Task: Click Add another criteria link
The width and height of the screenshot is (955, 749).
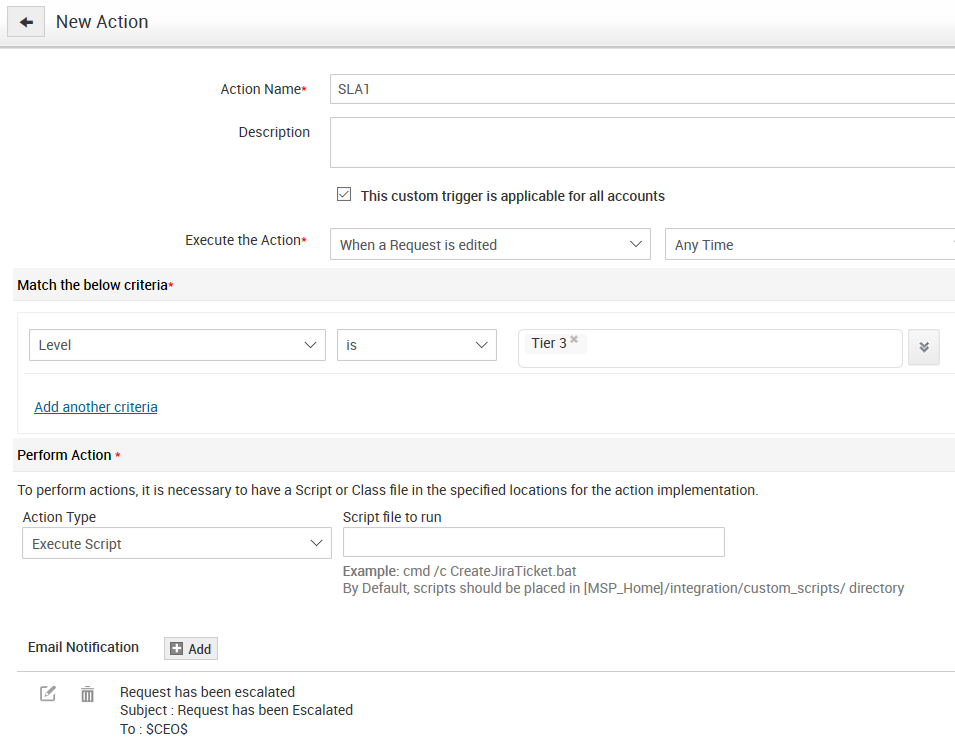Action: click(x=96, y=407)
